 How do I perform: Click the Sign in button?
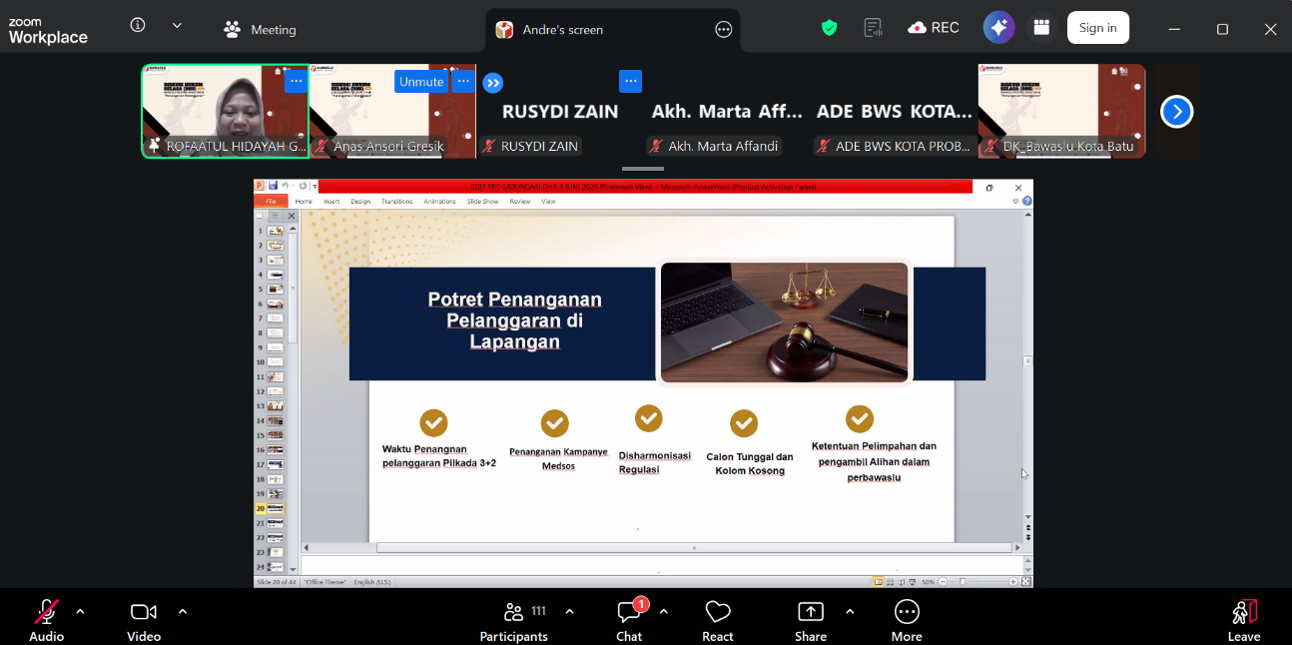pyautogui.click(x=1098, y=28)
